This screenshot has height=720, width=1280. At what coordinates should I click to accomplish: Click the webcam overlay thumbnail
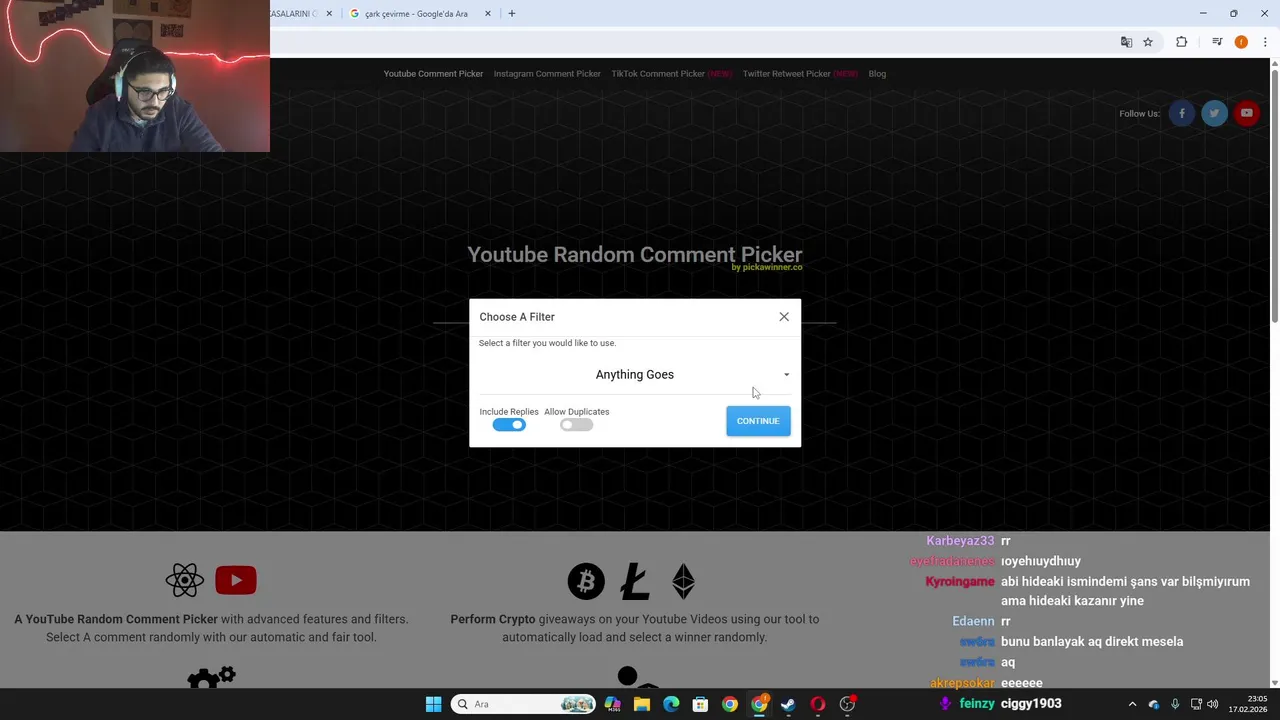point(135,76)
